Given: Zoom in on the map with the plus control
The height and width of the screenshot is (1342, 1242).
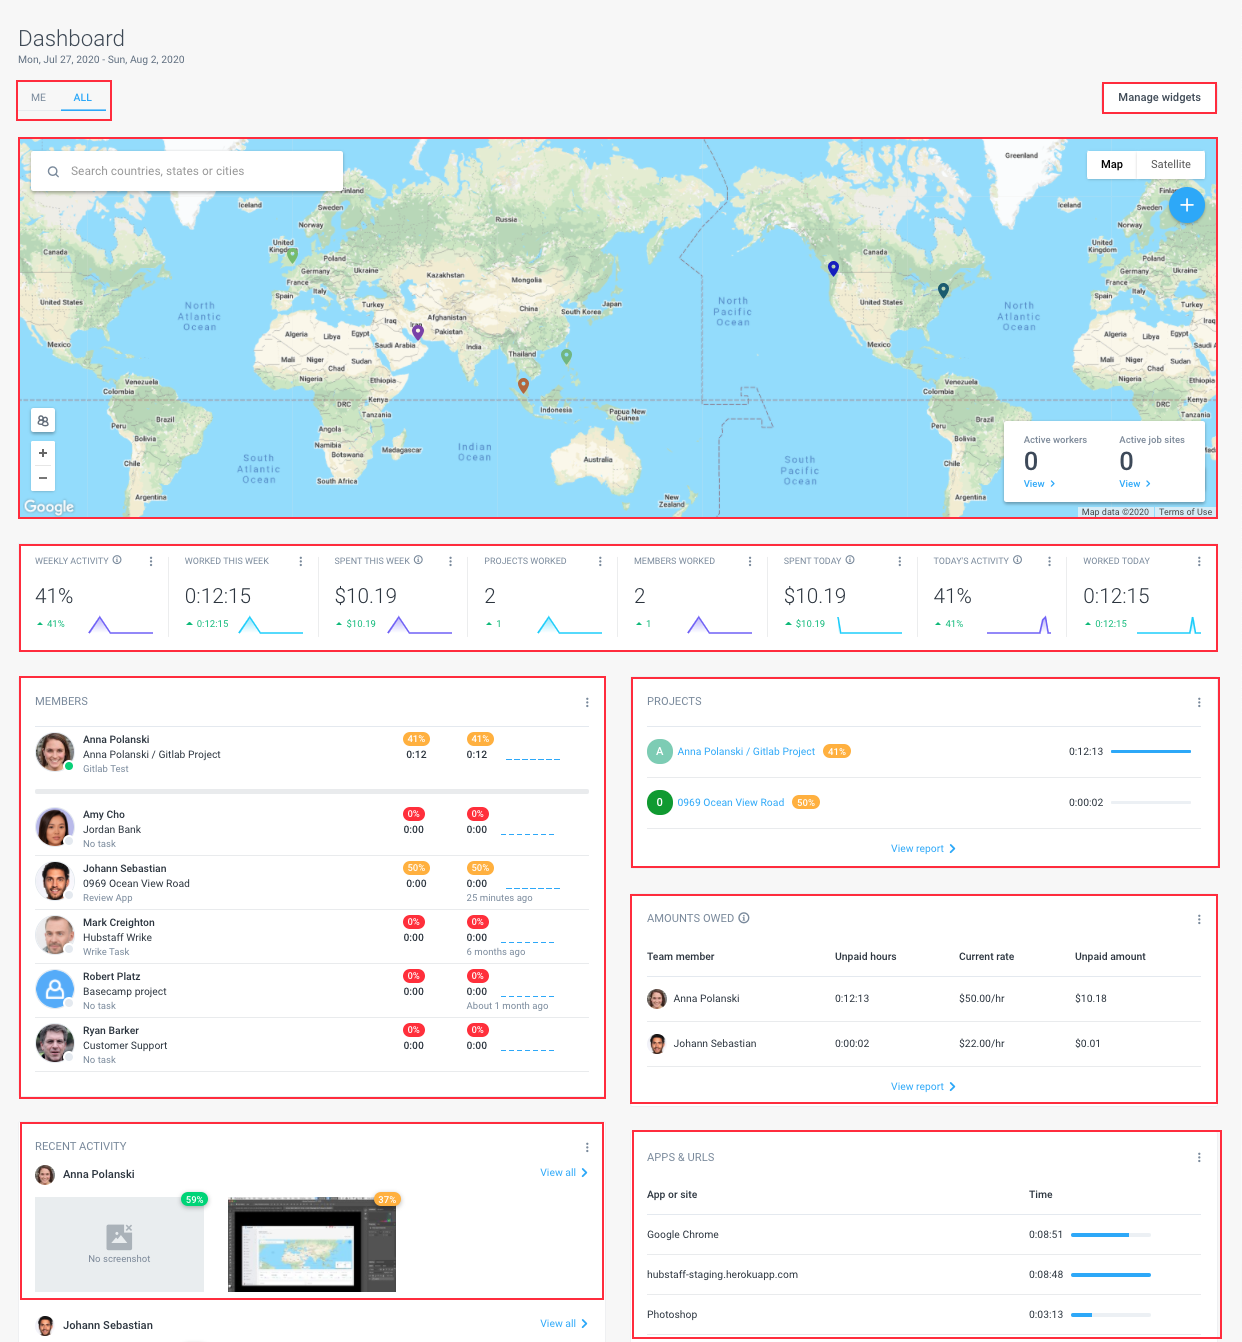Looking at the screenshot, I should pyautogui.click(x=43, y=453).
